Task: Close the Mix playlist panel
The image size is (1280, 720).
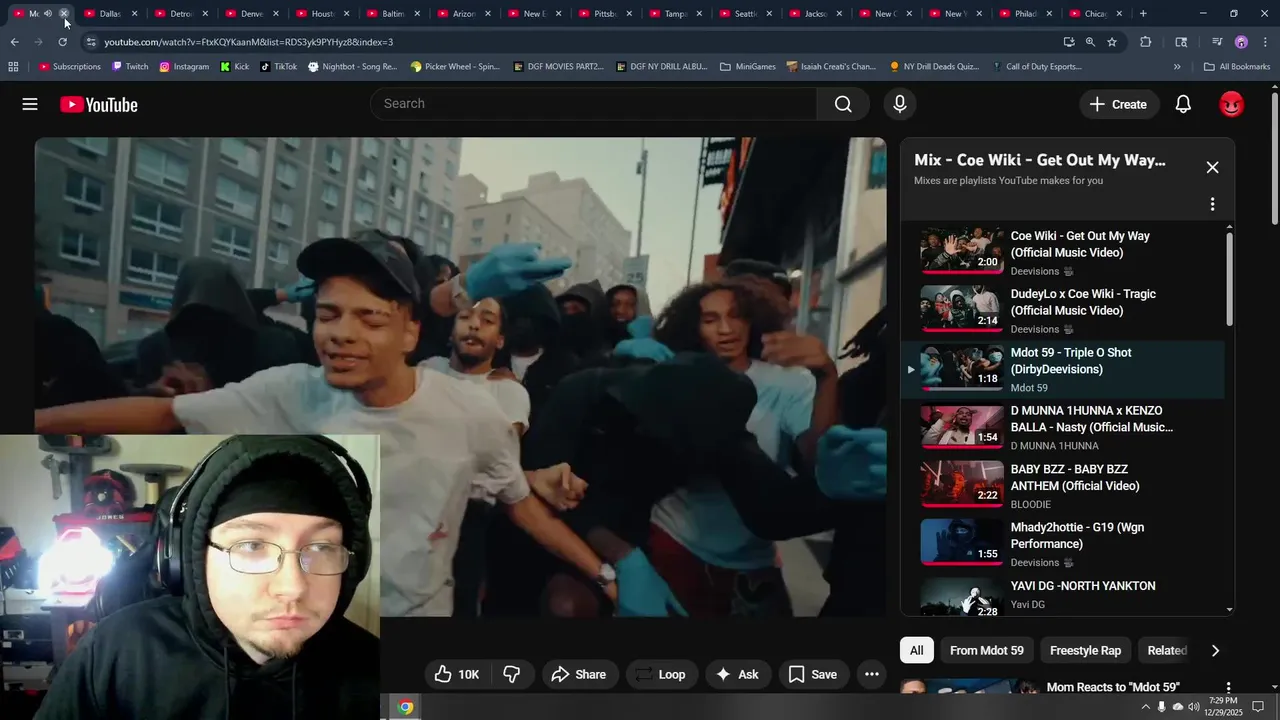Action: (x=1212, y=167)
